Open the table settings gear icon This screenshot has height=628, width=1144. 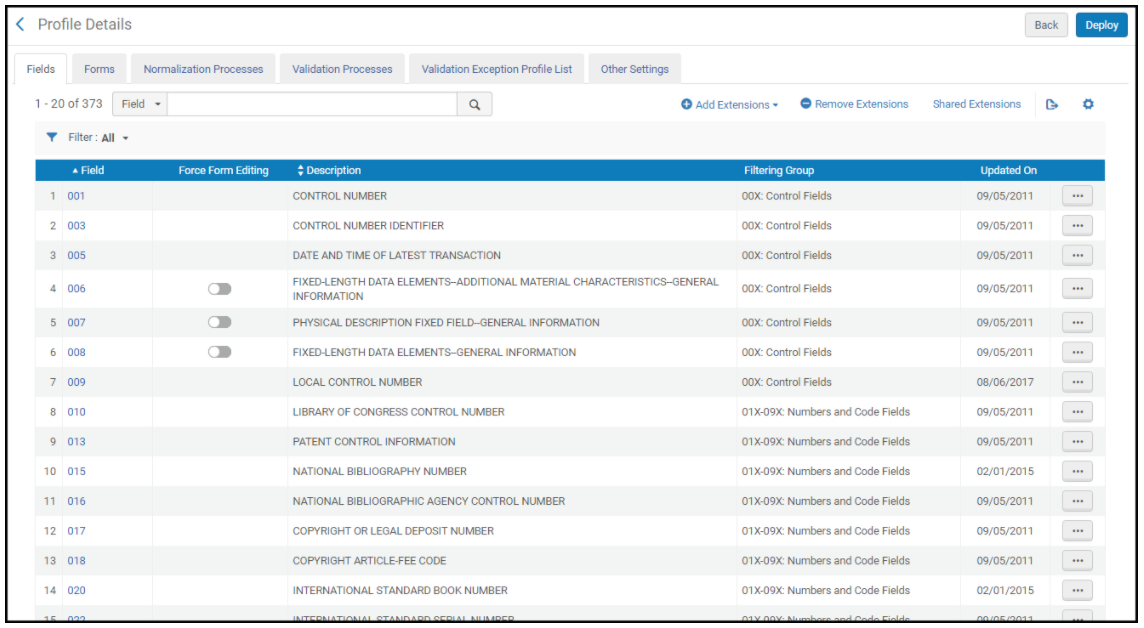coord(1088,104)
